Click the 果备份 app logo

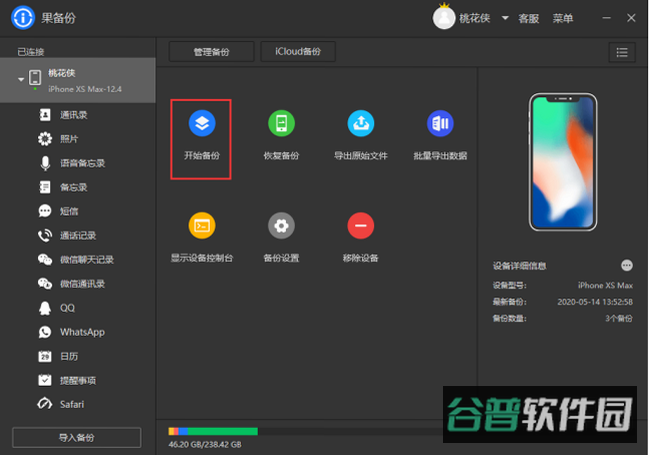pos(23,18)
